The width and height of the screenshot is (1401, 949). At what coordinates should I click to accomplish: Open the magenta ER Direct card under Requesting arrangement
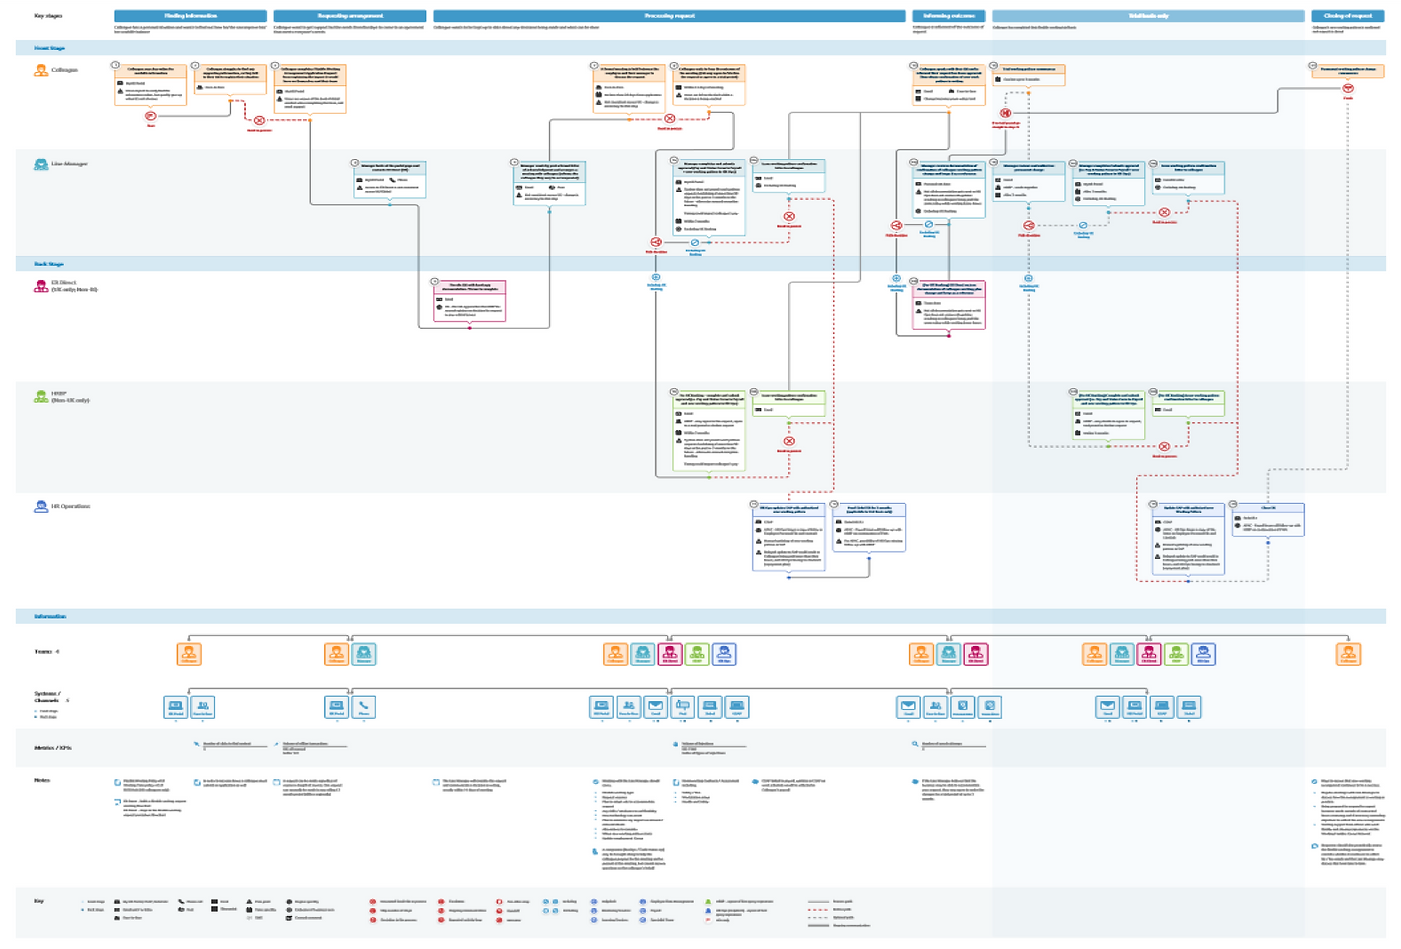470,301
